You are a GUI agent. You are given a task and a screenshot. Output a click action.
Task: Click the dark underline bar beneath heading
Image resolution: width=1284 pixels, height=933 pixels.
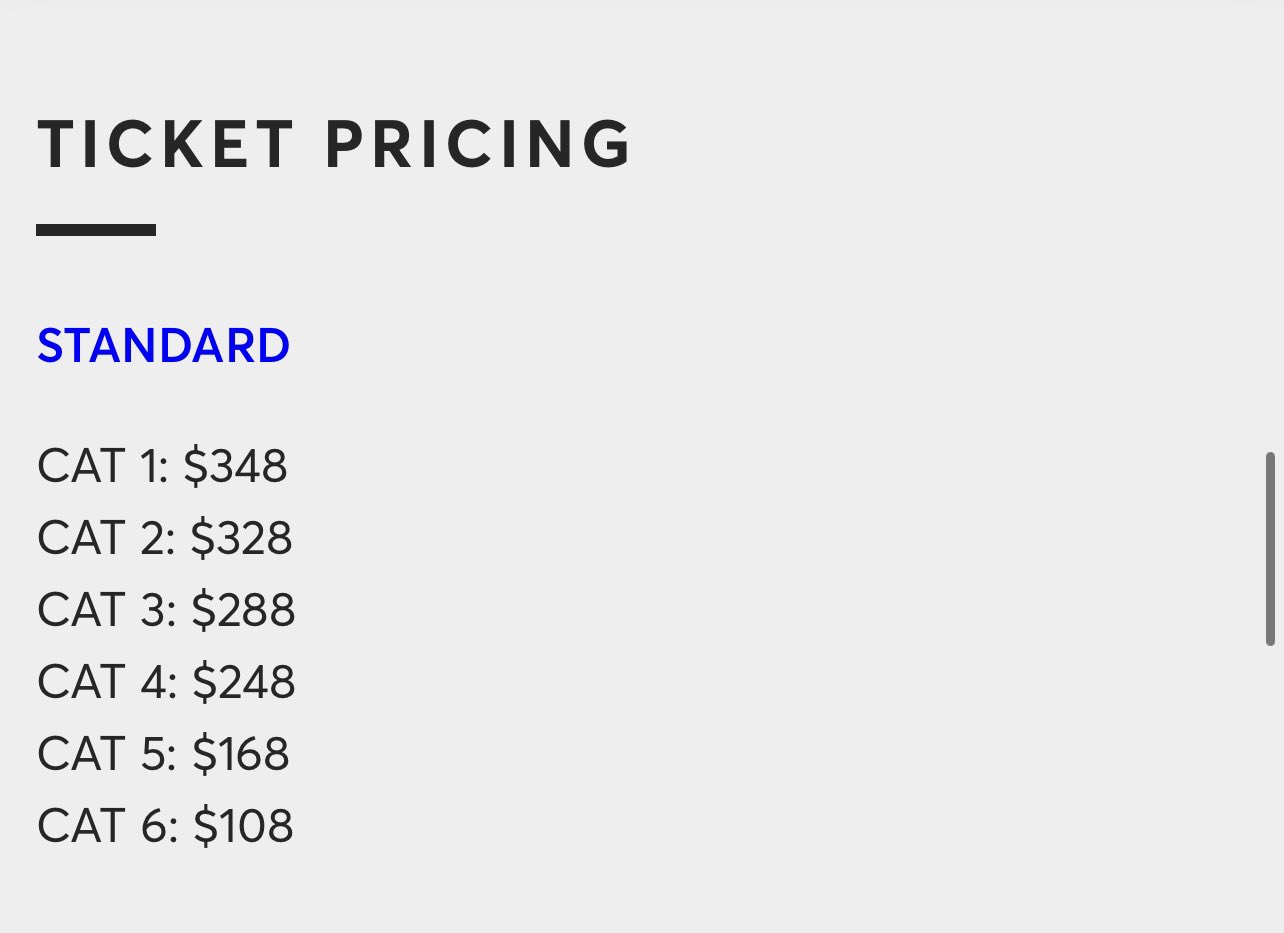96,230
